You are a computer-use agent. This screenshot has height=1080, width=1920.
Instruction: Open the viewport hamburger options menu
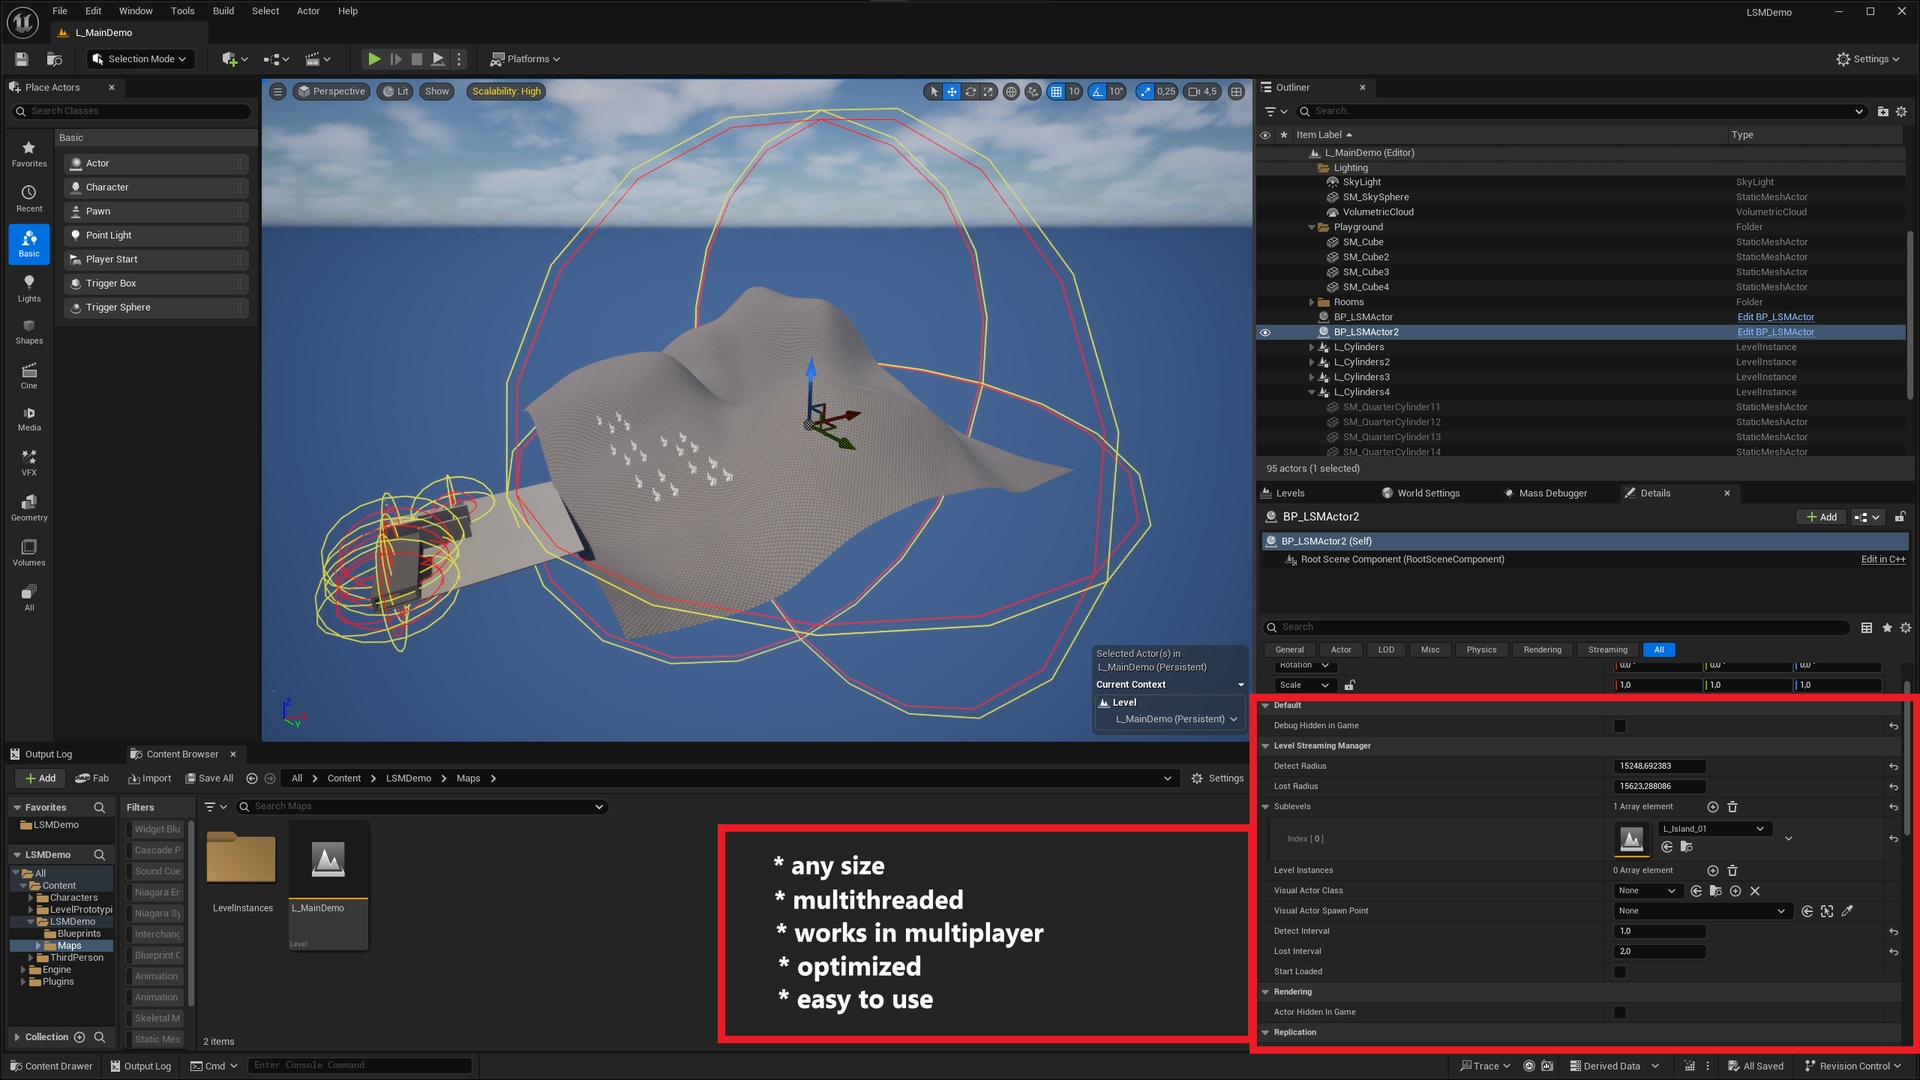[x=278, y=91]
